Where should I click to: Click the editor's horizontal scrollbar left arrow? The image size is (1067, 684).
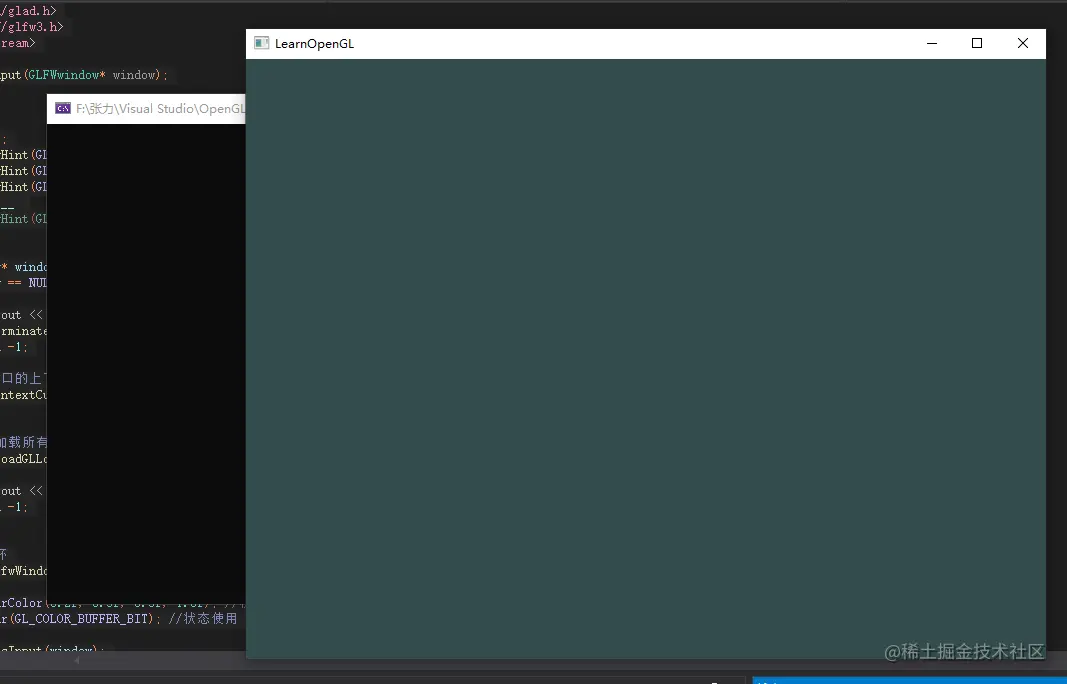77,659
